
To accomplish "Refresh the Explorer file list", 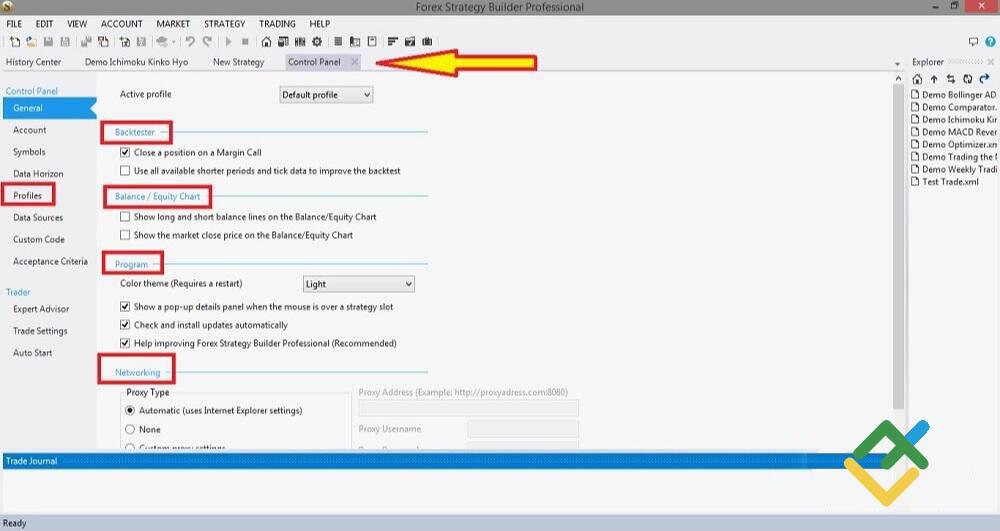I will [x=967, y=79].
